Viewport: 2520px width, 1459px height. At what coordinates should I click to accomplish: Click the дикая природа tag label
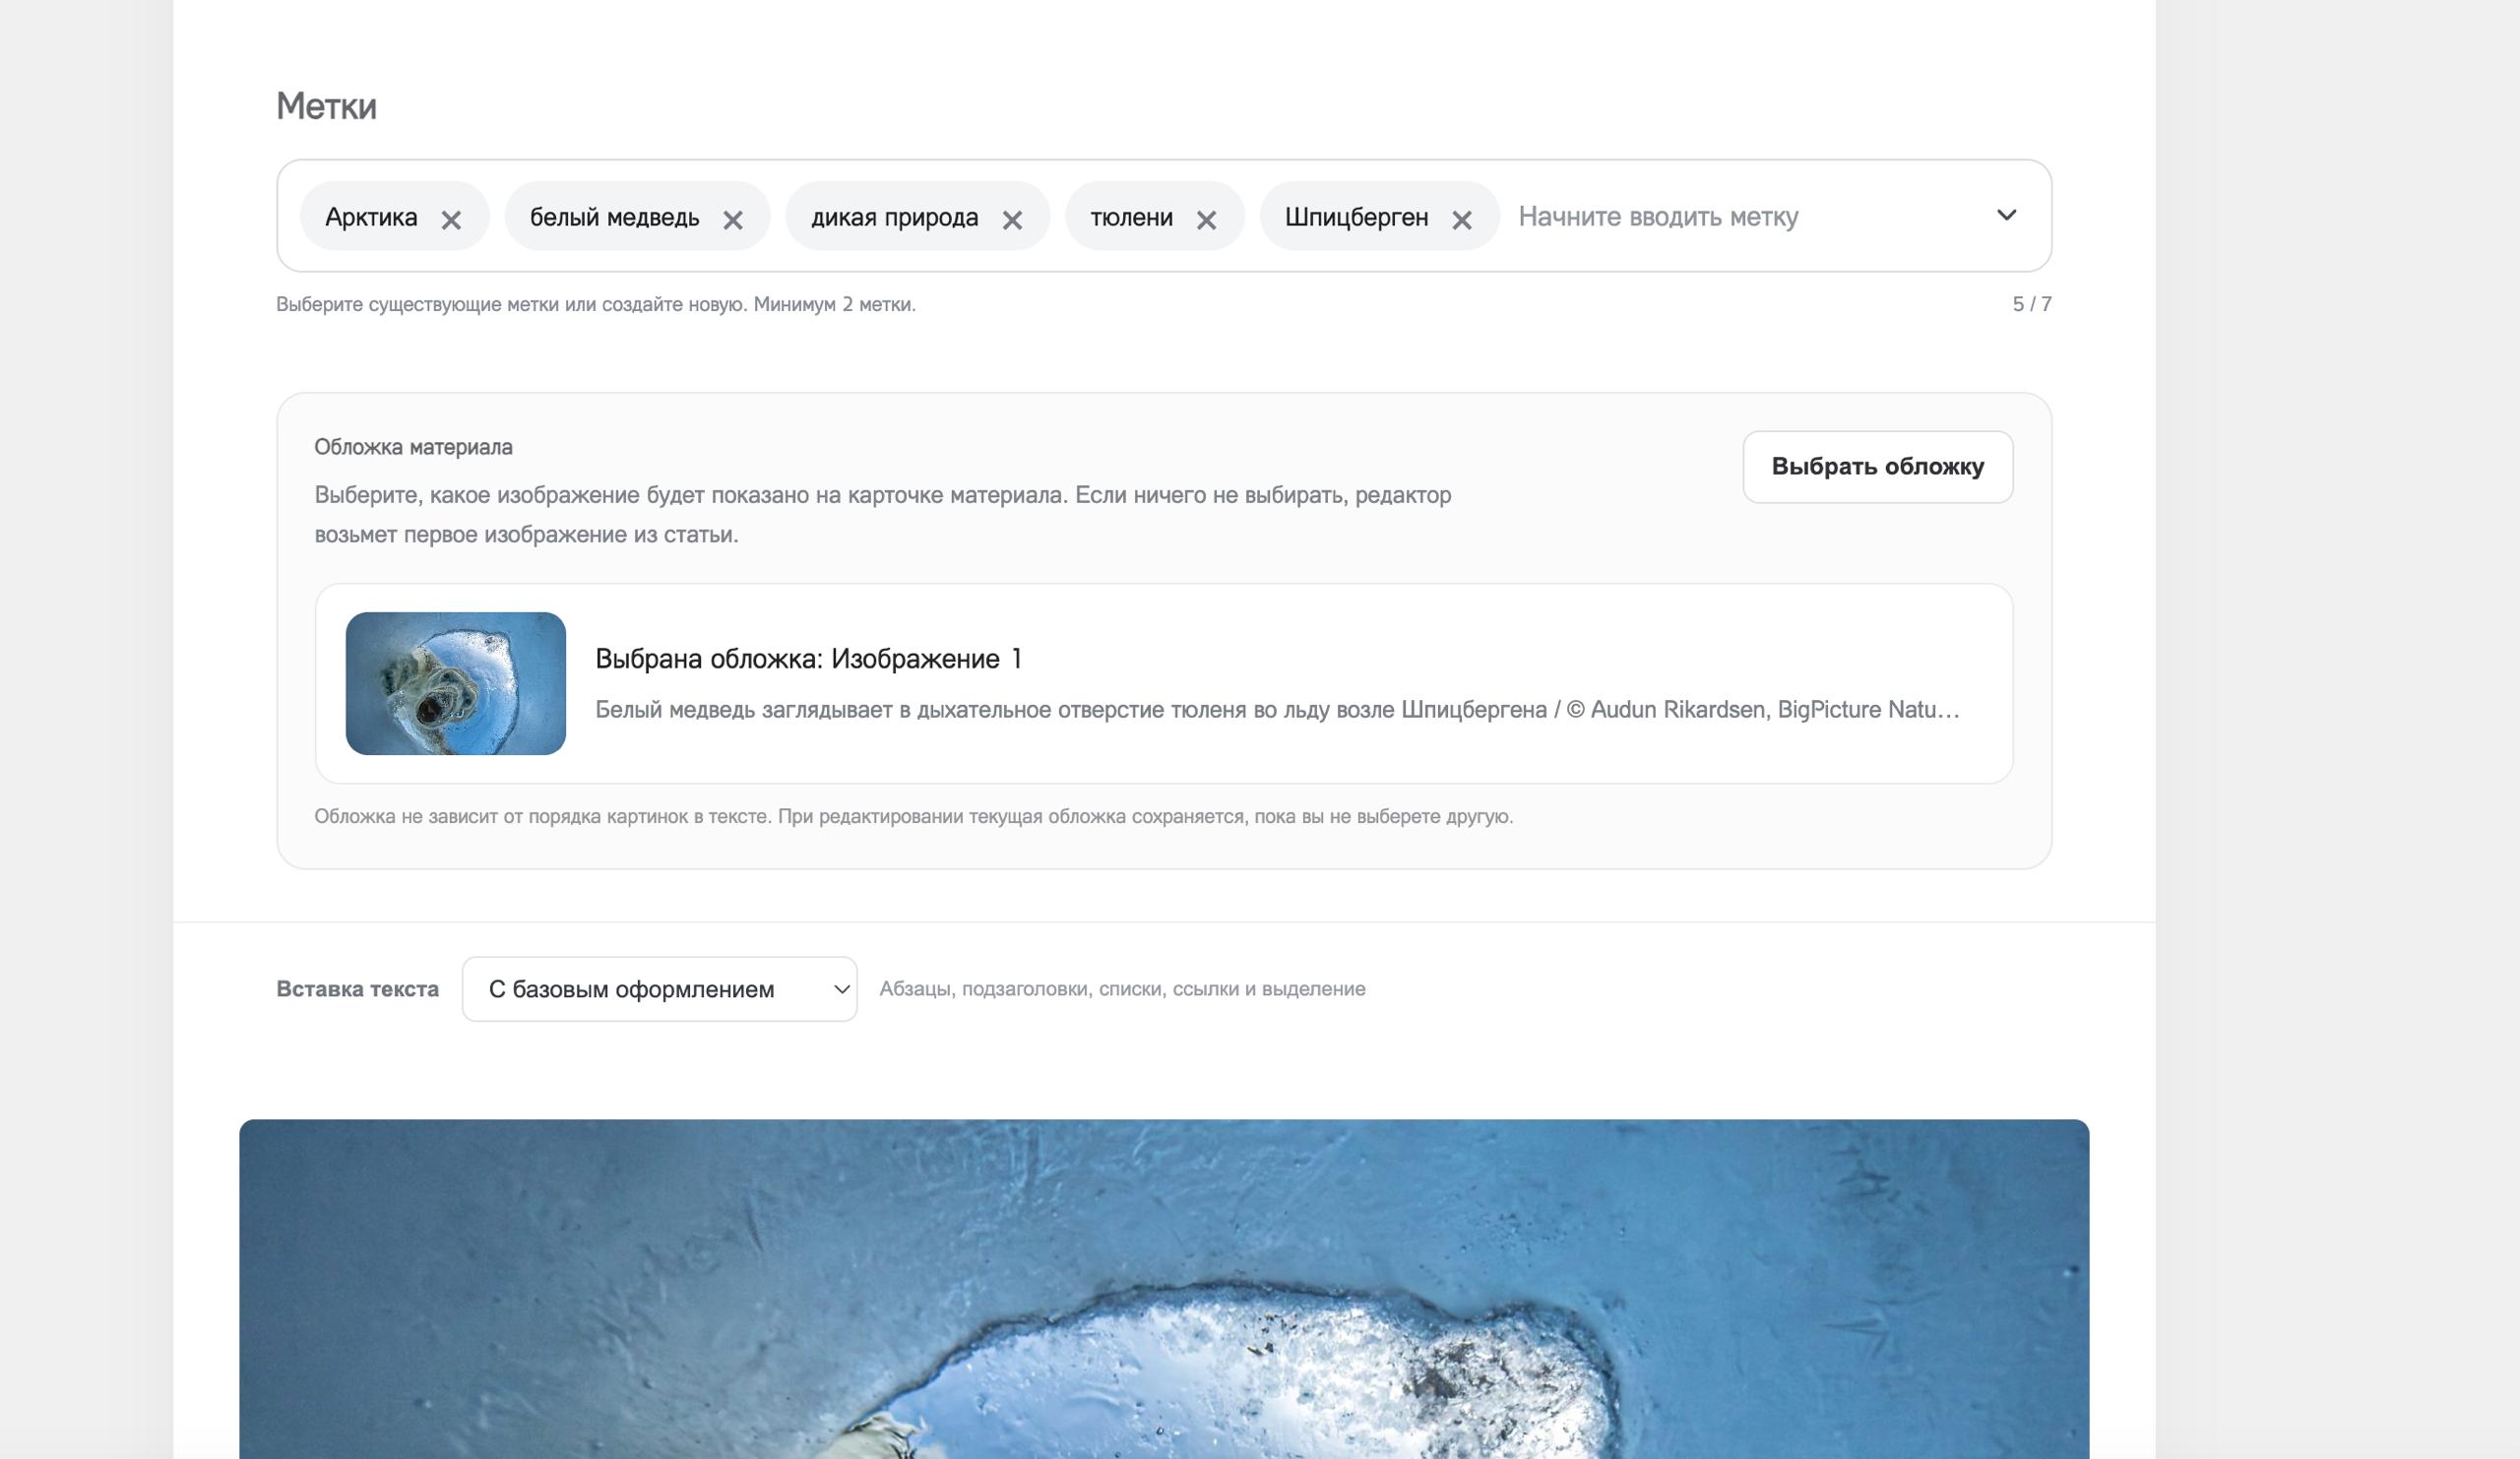(x=894, y=217)
